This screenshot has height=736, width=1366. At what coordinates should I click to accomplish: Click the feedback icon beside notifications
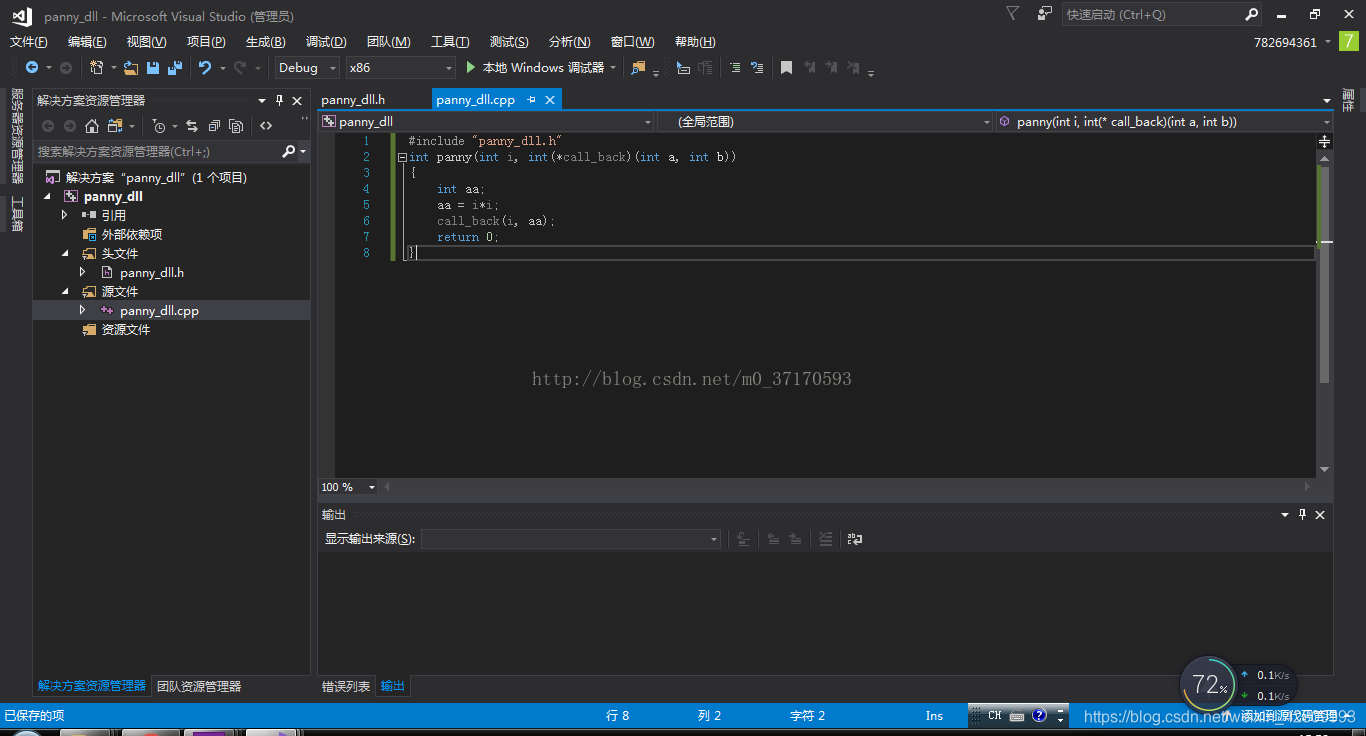tap(1045, 14)
